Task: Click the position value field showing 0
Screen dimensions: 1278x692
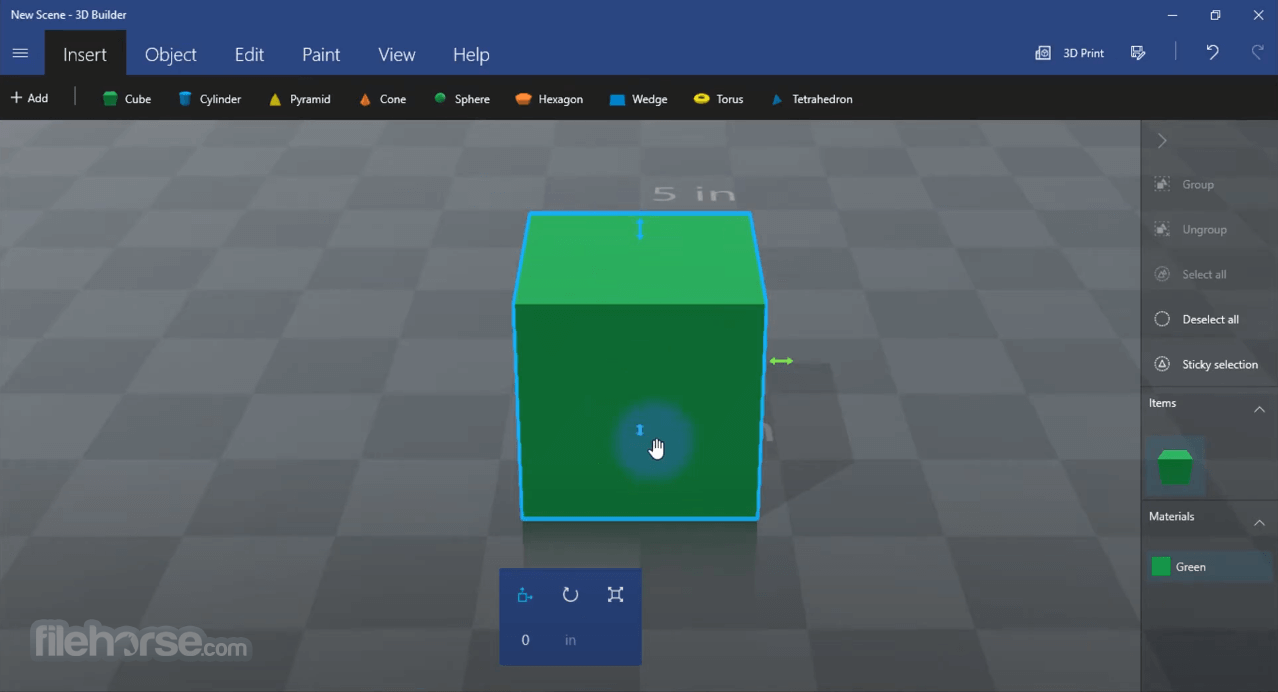Action: (x=525, y=640)
